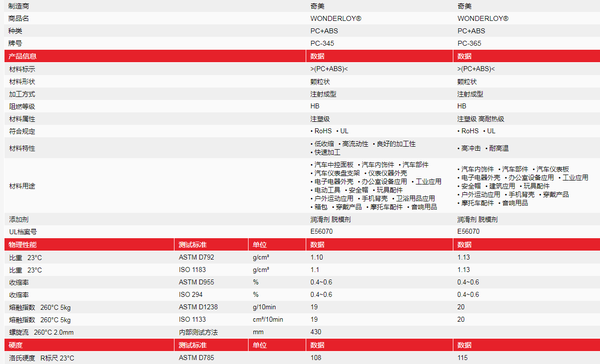Select the 符合规定 row label
This screenshot has height=364, width=600.
click(x=22, y=131)
